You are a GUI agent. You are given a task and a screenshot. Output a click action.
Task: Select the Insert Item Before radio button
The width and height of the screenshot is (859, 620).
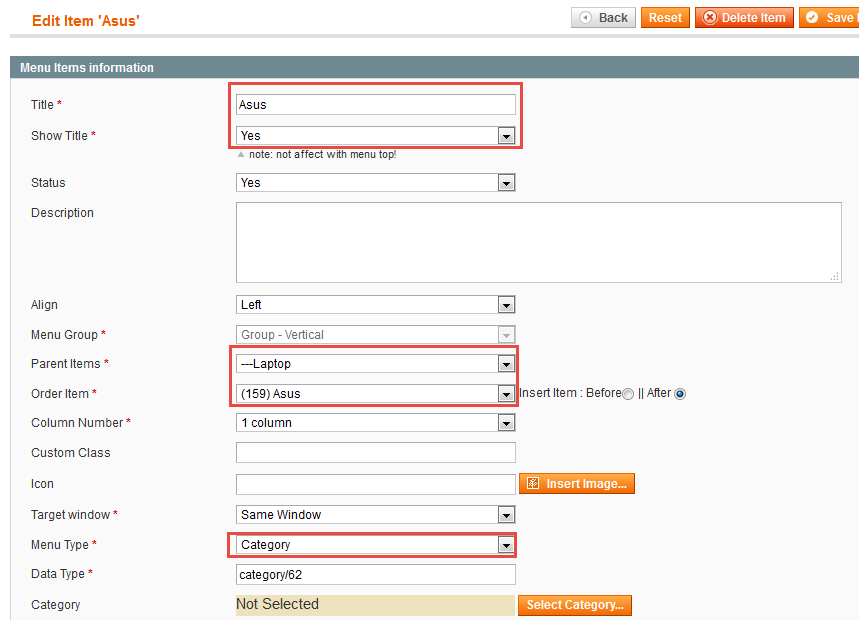(x=628, y=394)
